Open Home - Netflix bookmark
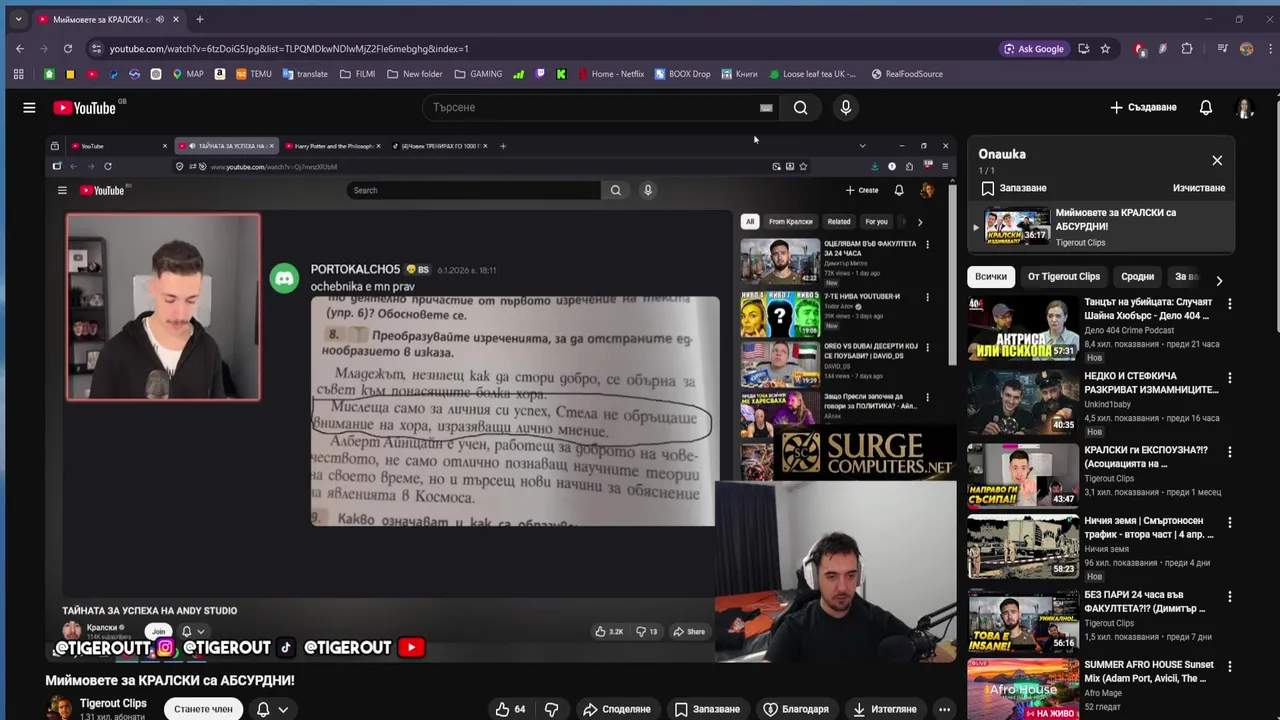 pyautogui.click(x=610, y=74)
